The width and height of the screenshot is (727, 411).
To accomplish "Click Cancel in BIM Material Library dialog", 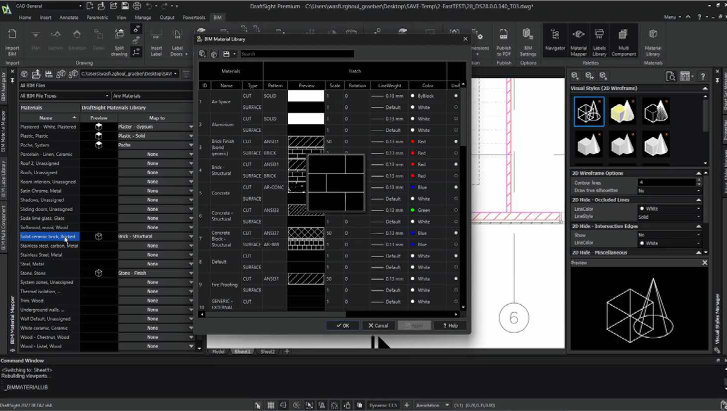I will tap(378, 326).
